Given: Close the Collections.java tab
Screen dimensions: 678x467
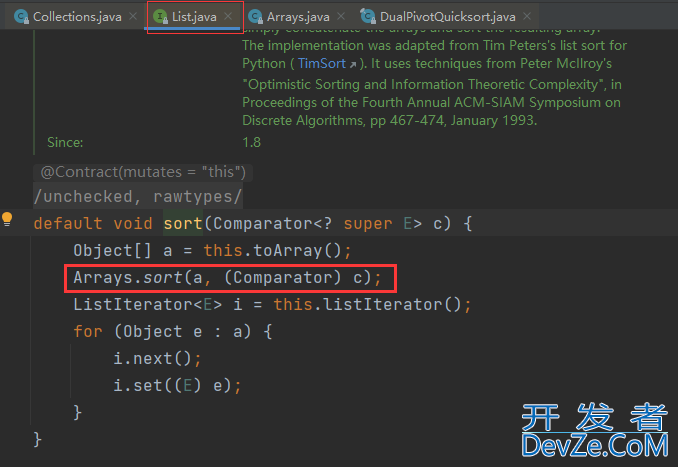Looking at the screenshot, I should pos(133,16).
